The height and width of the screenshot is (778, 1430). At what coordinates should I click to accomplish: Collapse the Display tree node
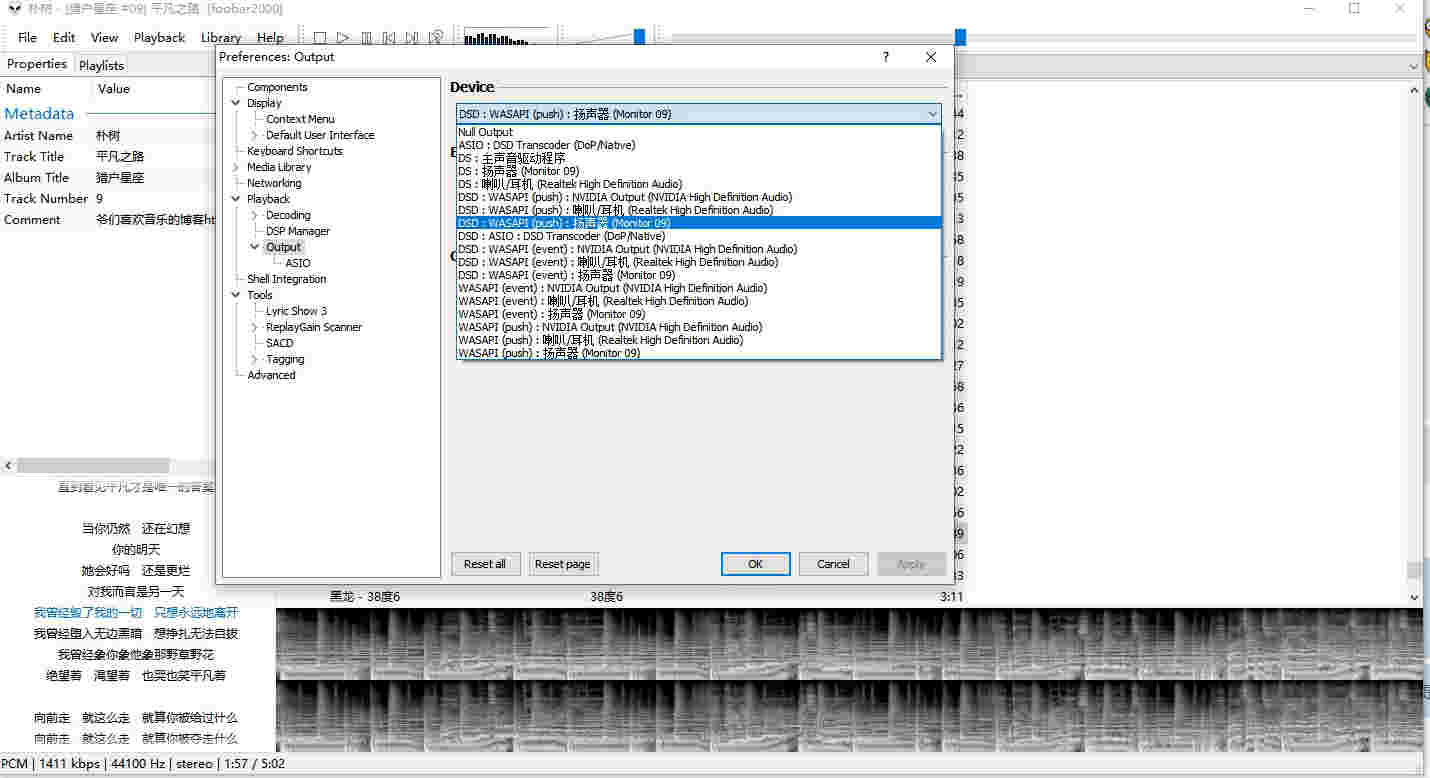tap(236, 103)
